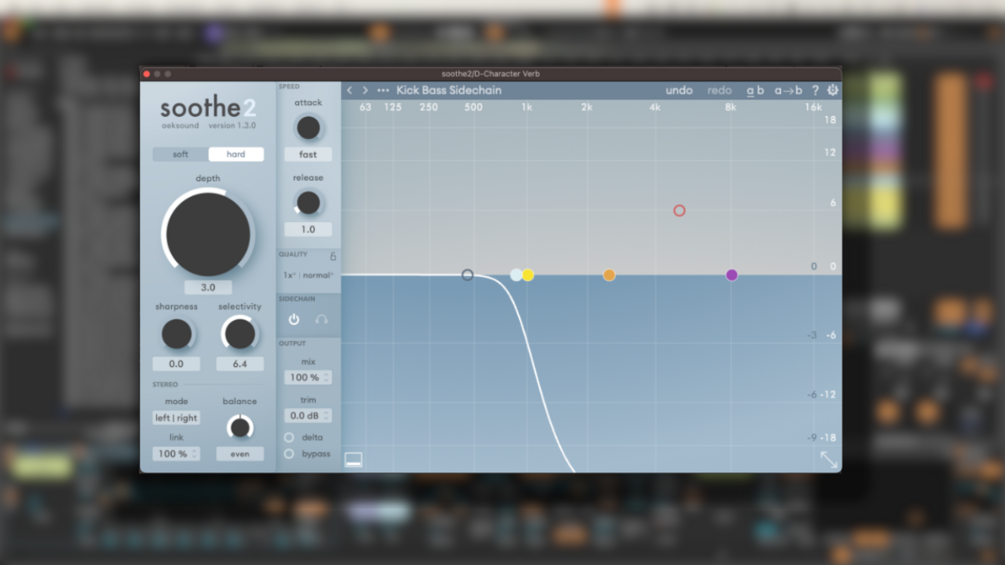Click the selectivity value field 6.4
This screenshot has width=1005, height=565.
[240, 364]
